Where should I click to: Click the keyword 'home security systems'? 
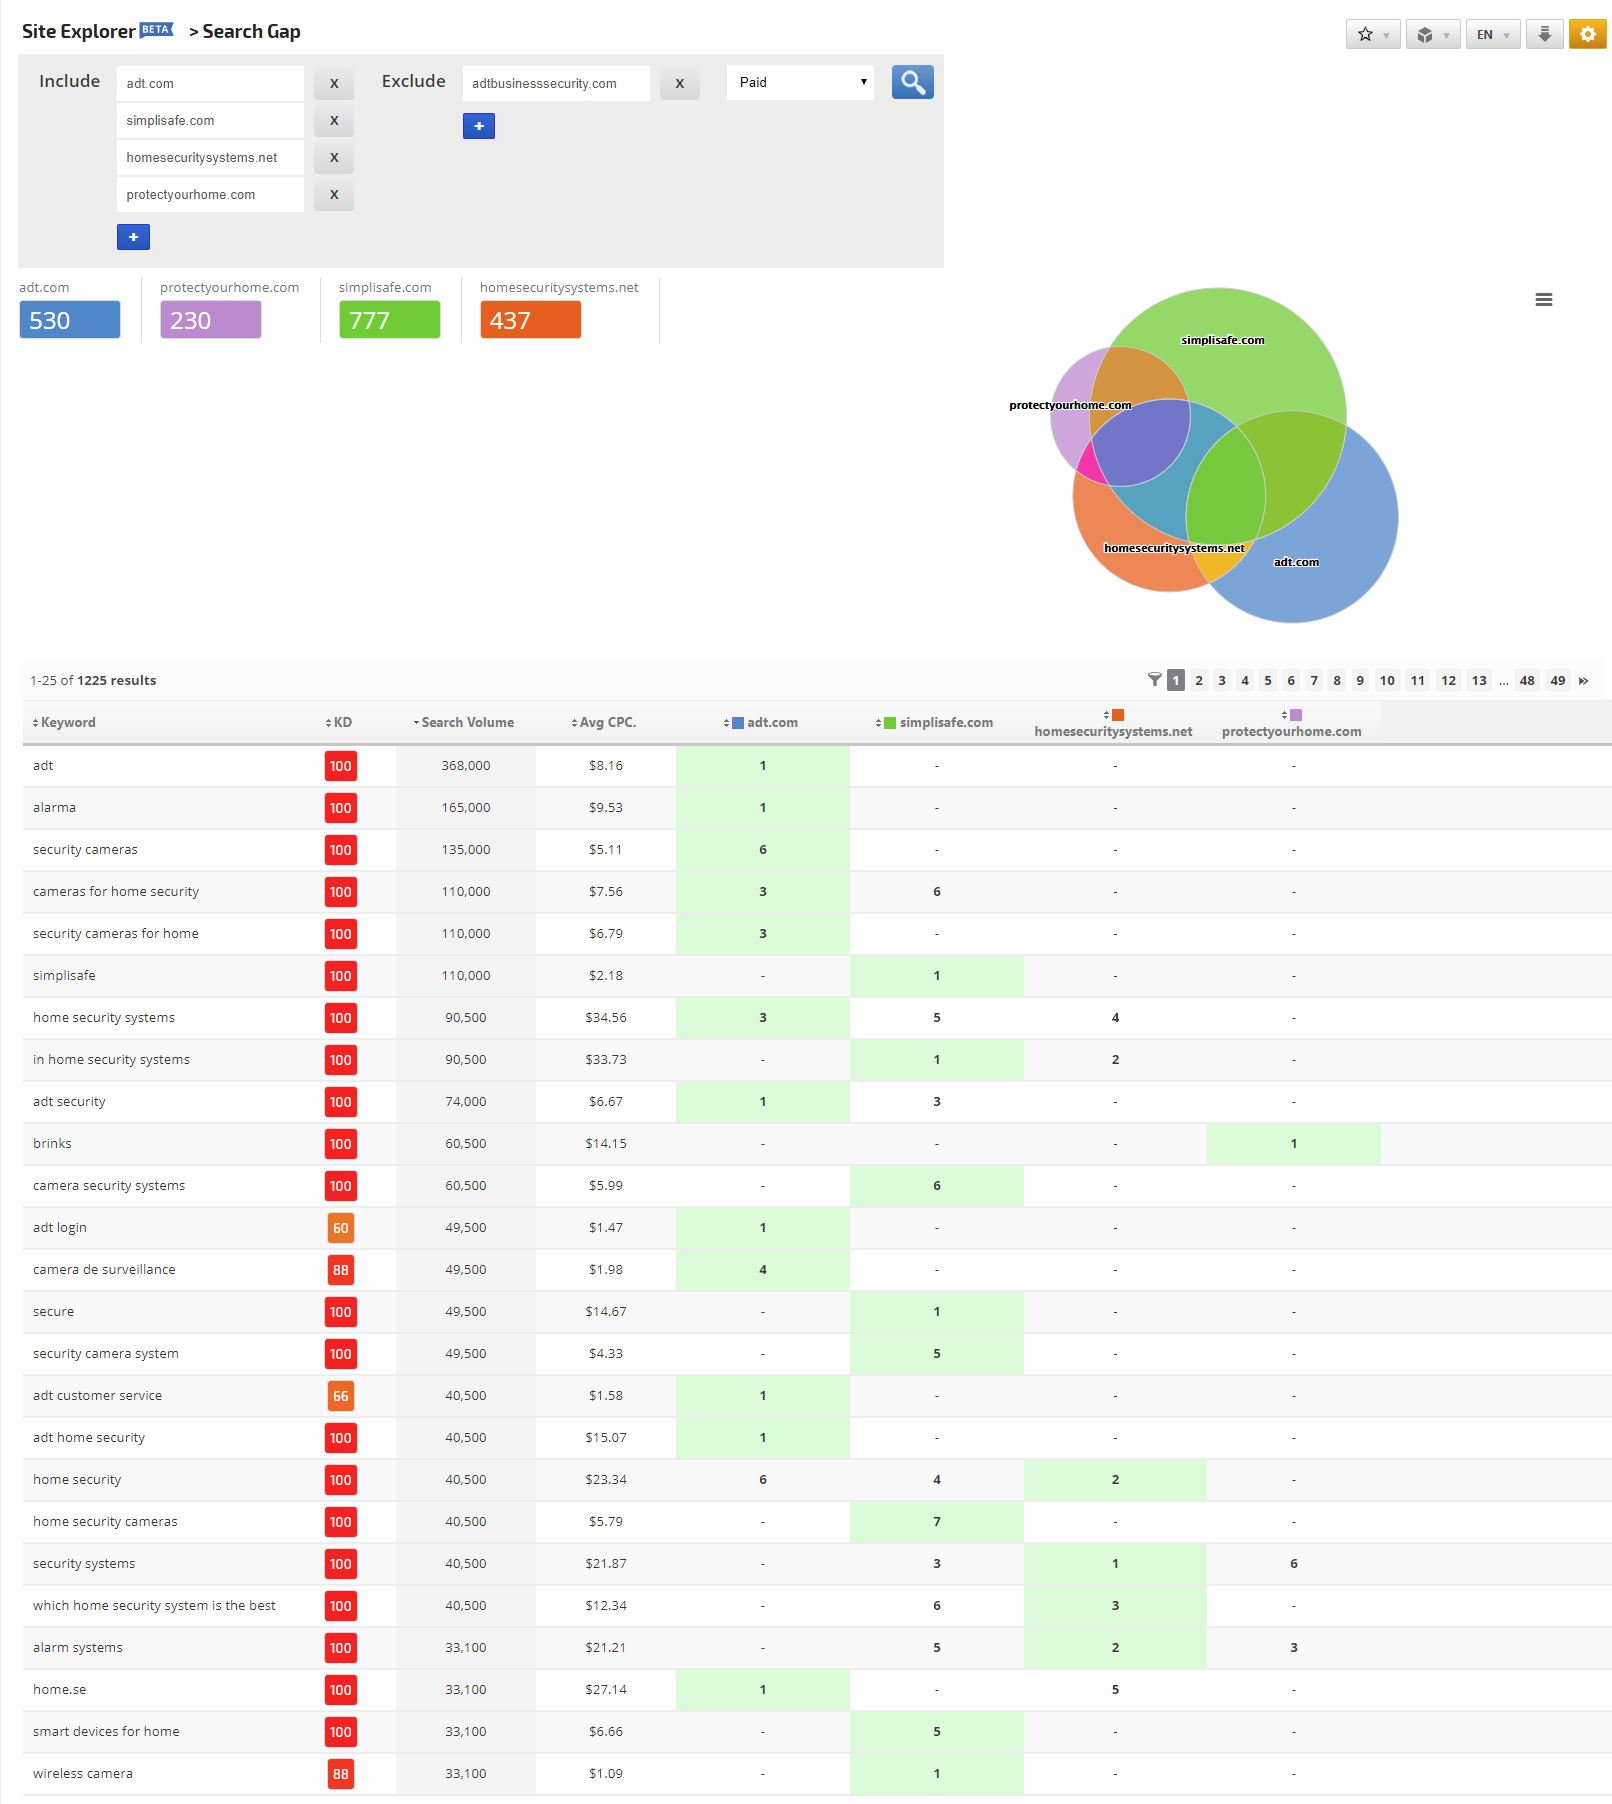click(104, 1018)
